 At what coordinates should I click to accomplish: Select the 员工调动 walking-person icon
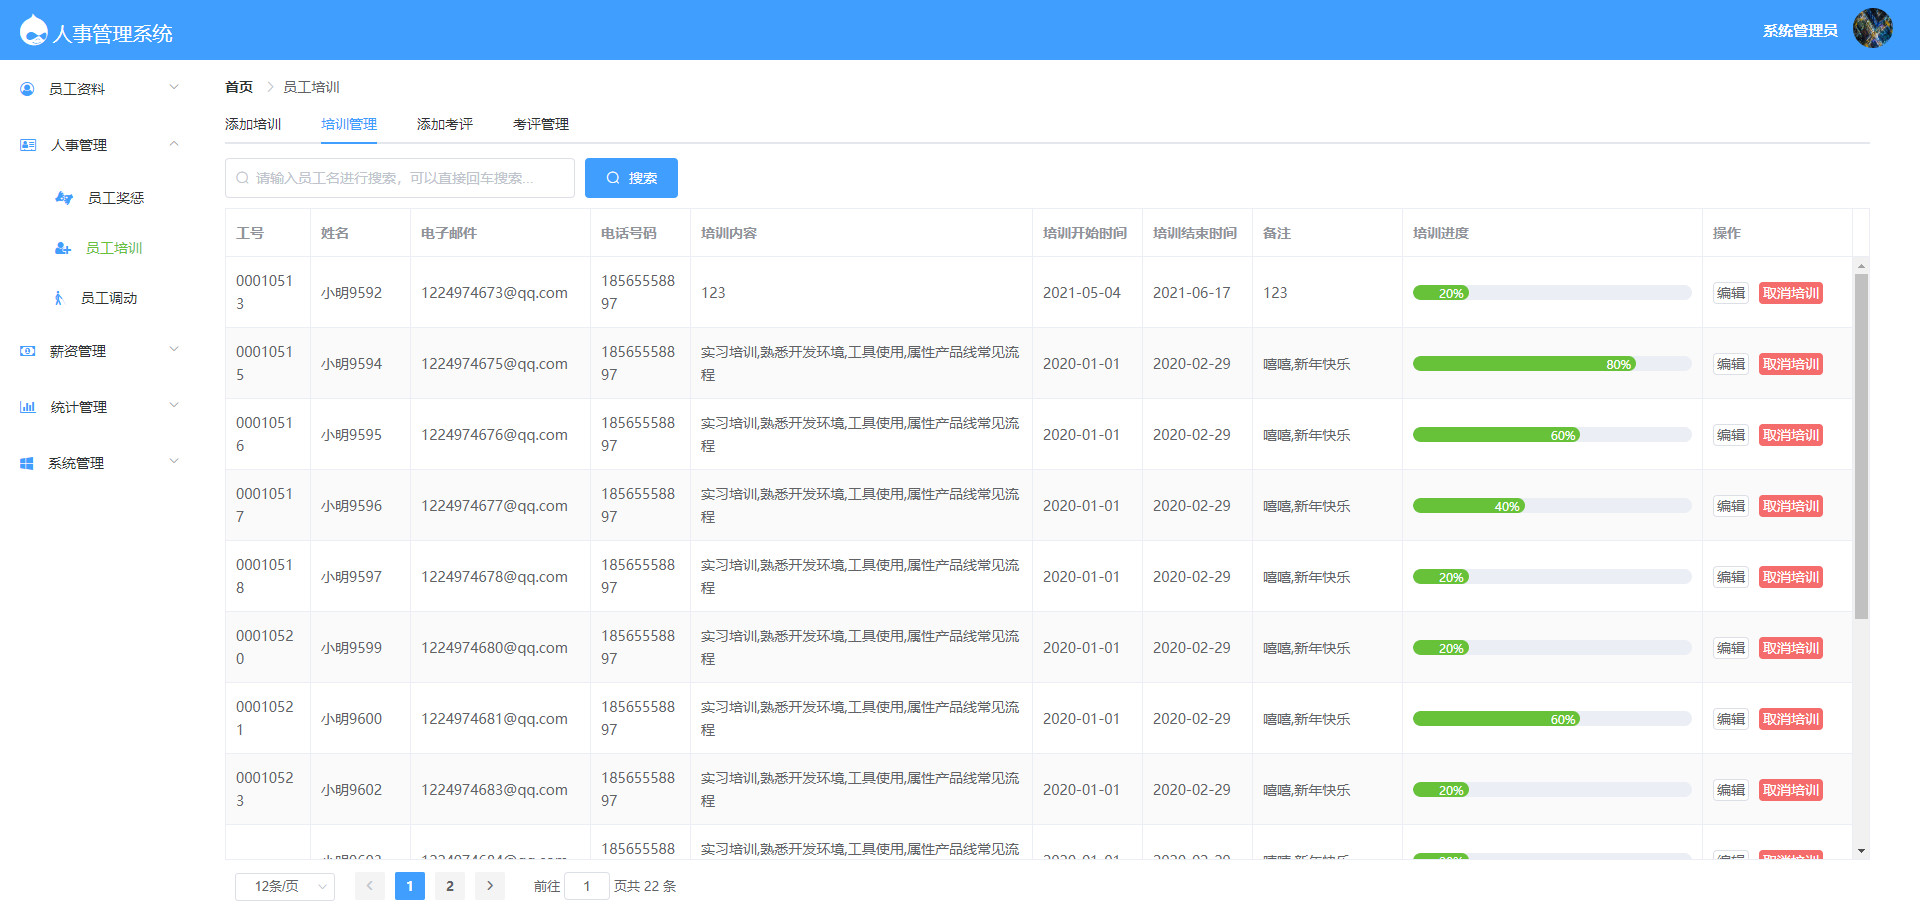click(x=59, y=298)
